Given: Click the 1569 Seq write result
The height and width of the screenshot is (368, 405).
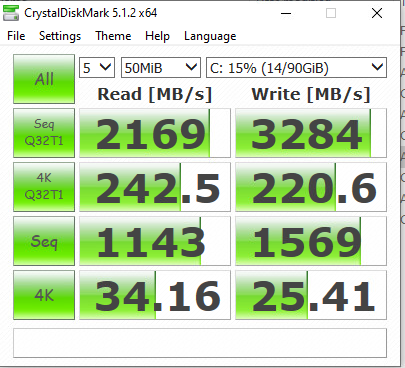Looking at the screenshot, I should tap(311, 241).
